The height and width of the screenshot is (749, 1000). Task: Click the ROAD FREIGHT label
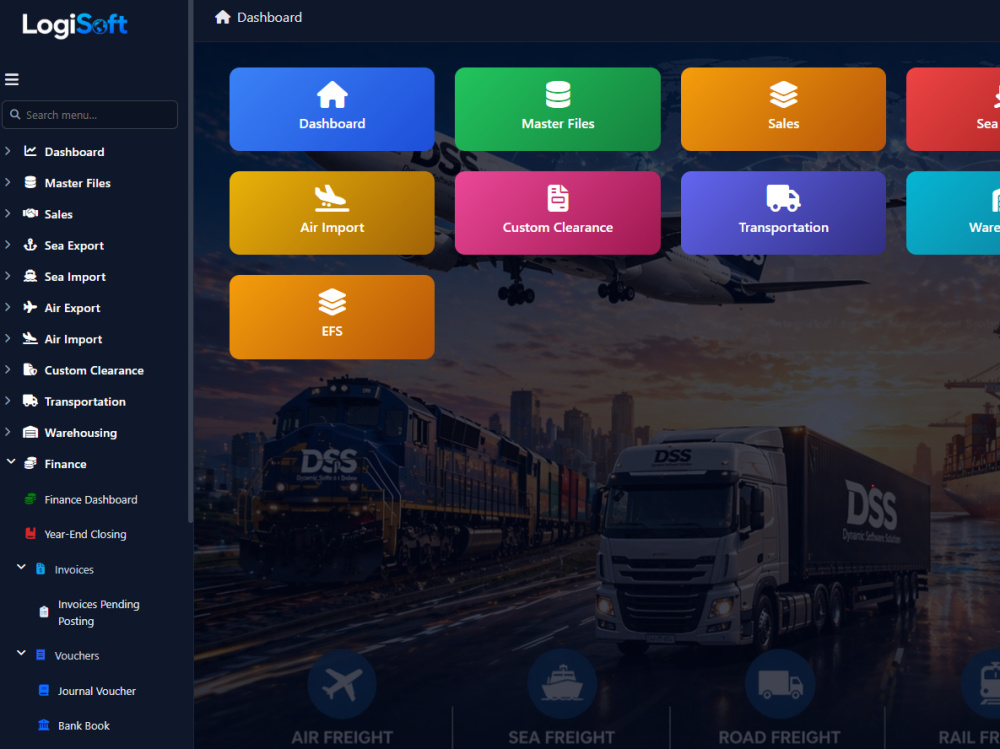tap(779, 738)
